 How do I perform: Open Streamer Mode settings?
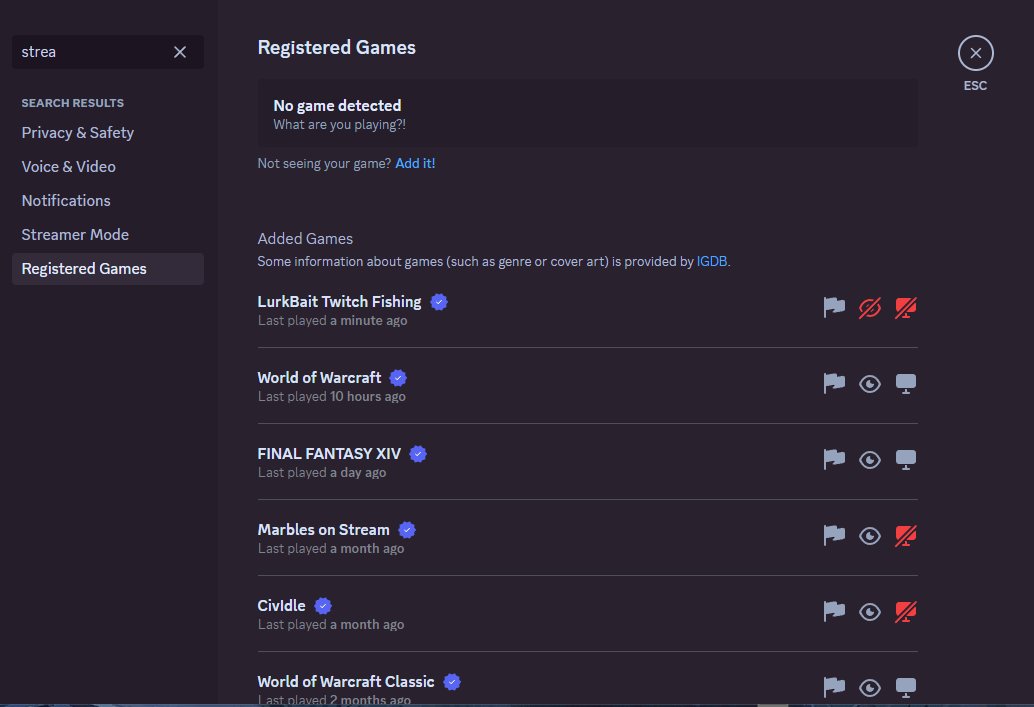[107, 235]
